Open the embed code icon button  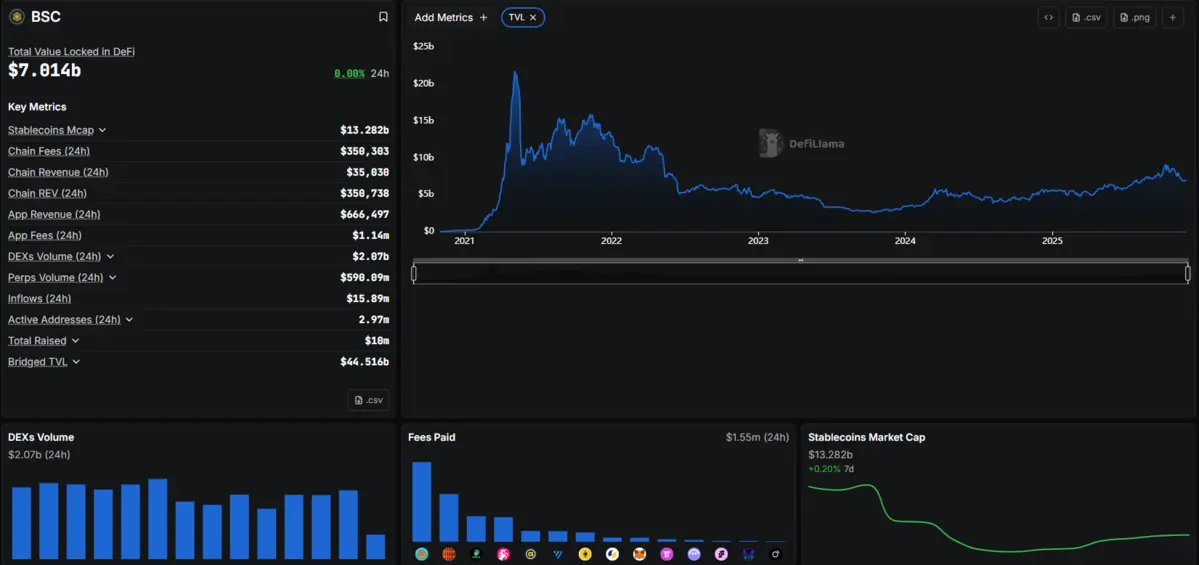pos(1048,17)
